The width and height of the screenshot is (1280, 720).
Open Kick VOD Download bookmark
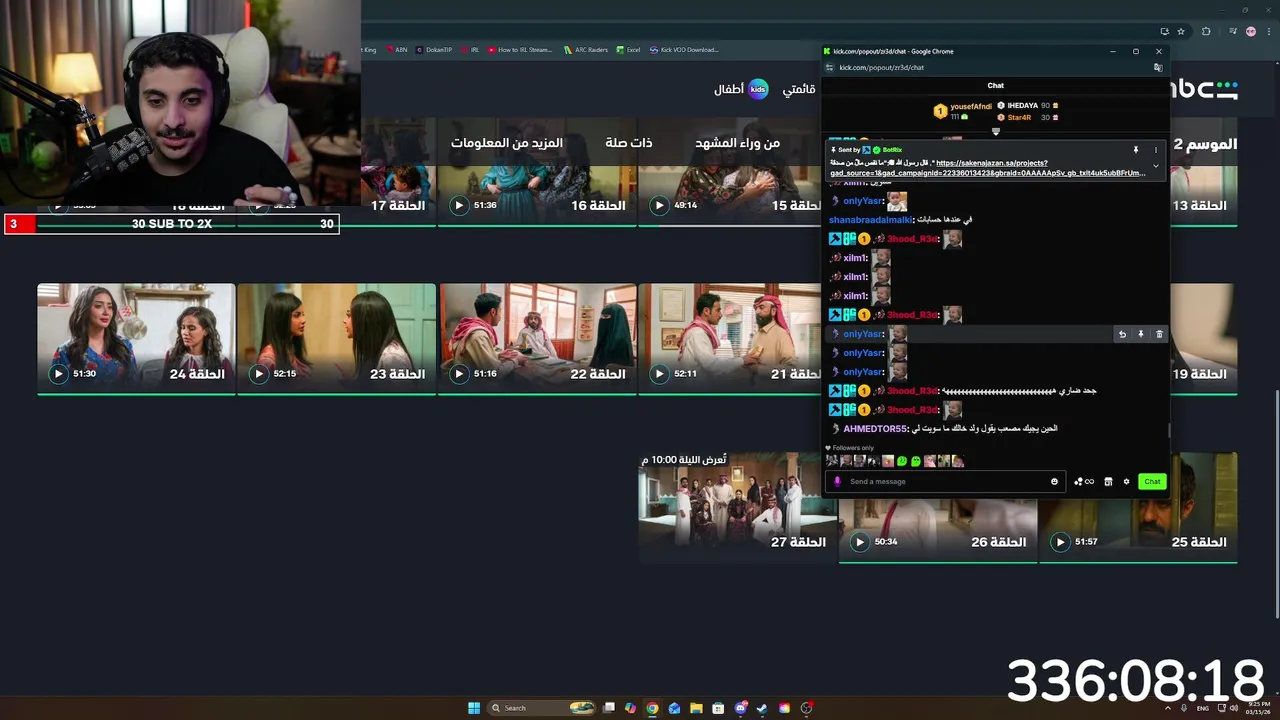(683, 49)
